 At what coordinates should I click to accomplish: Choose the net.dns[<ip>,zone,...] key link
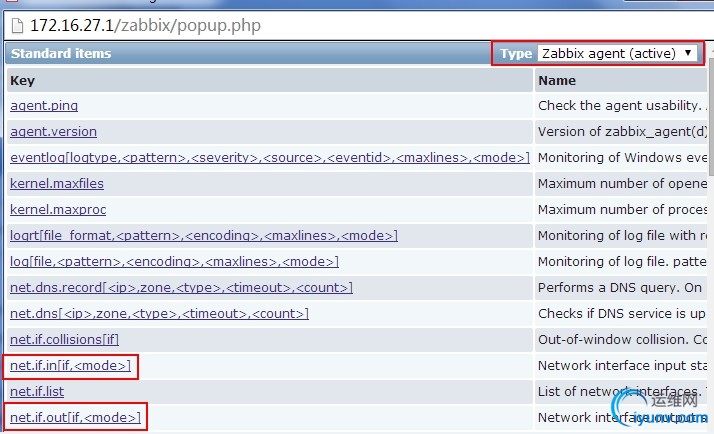(x=159, y=313)
